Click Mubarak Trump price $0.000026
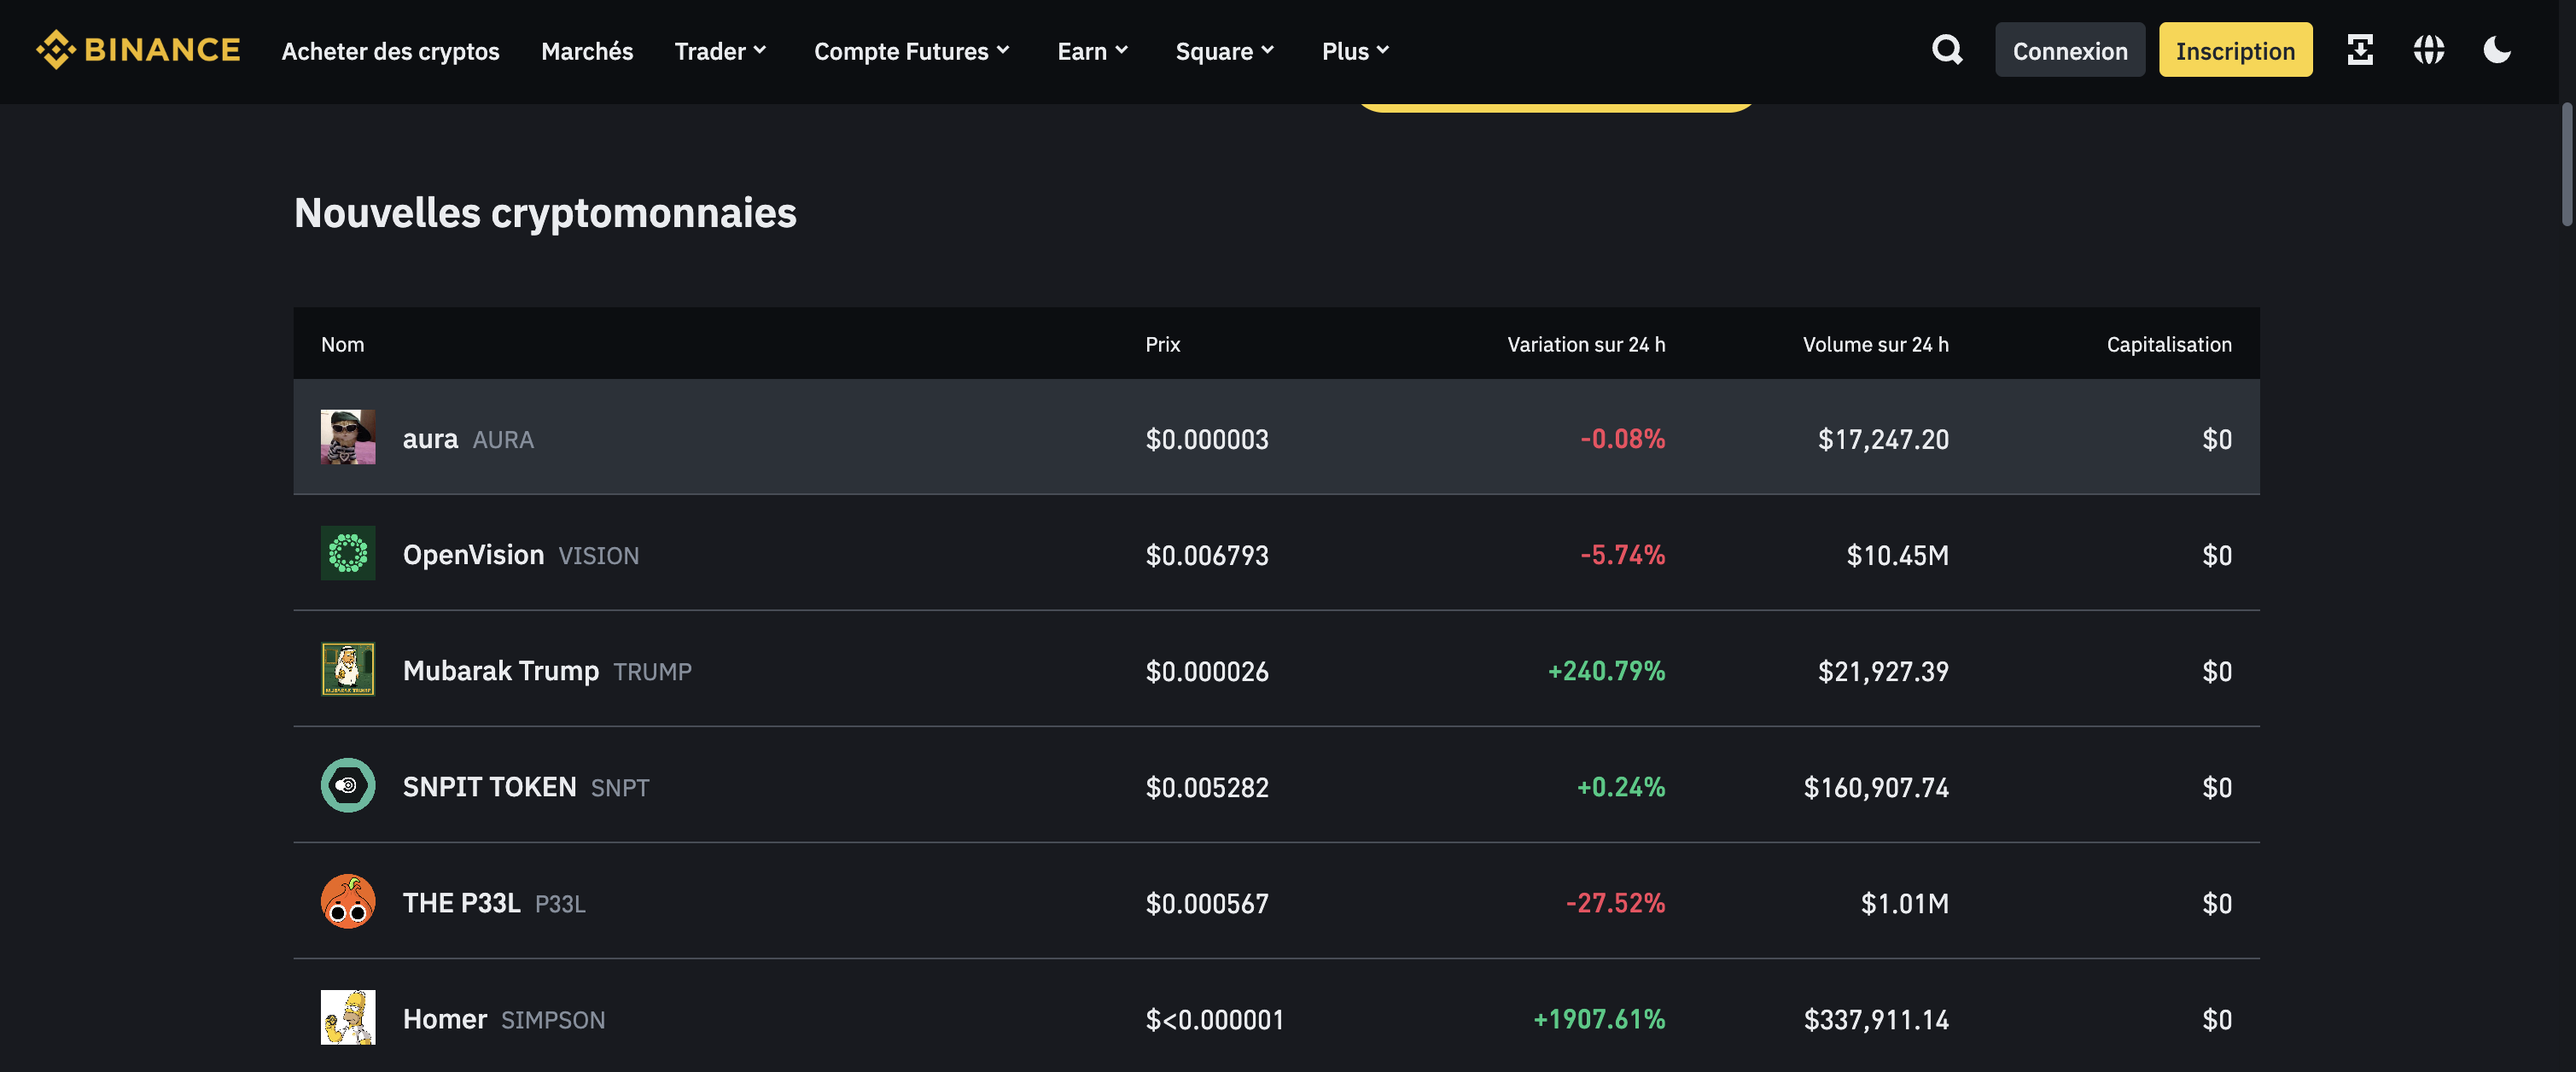The image size is (2576, 1072). click(x=1207, y=671)
